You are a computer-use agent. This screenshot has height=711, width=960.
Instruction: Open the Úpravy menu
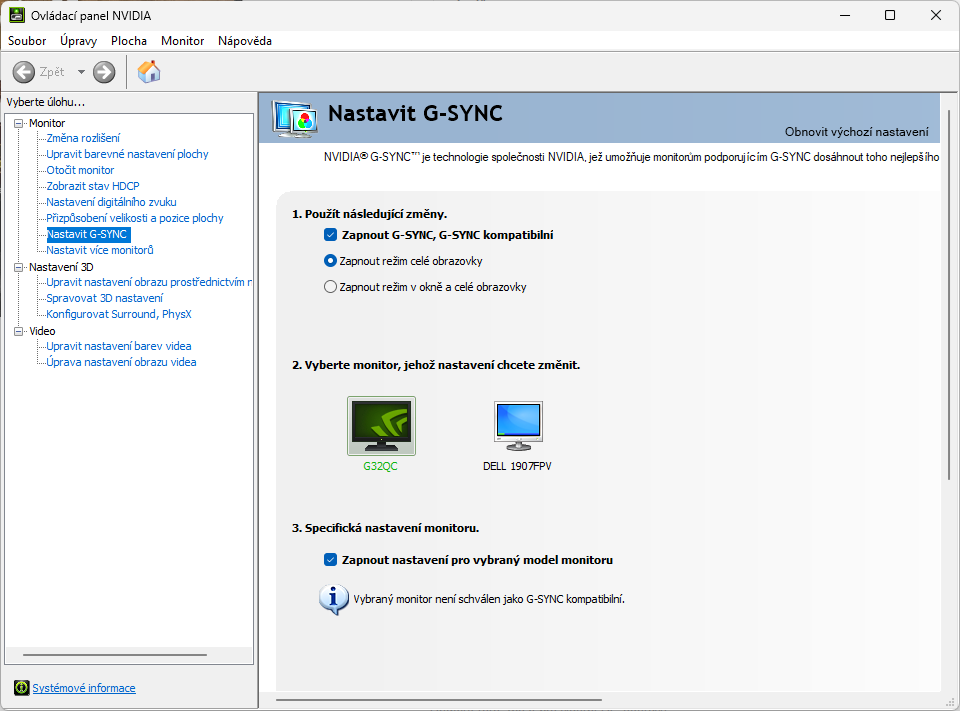tap(78, 40)
